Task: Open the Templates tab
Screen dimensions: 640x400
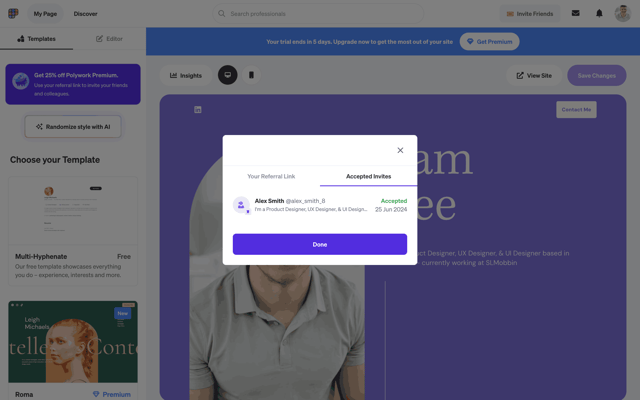Action: click(x=36, y=39)
